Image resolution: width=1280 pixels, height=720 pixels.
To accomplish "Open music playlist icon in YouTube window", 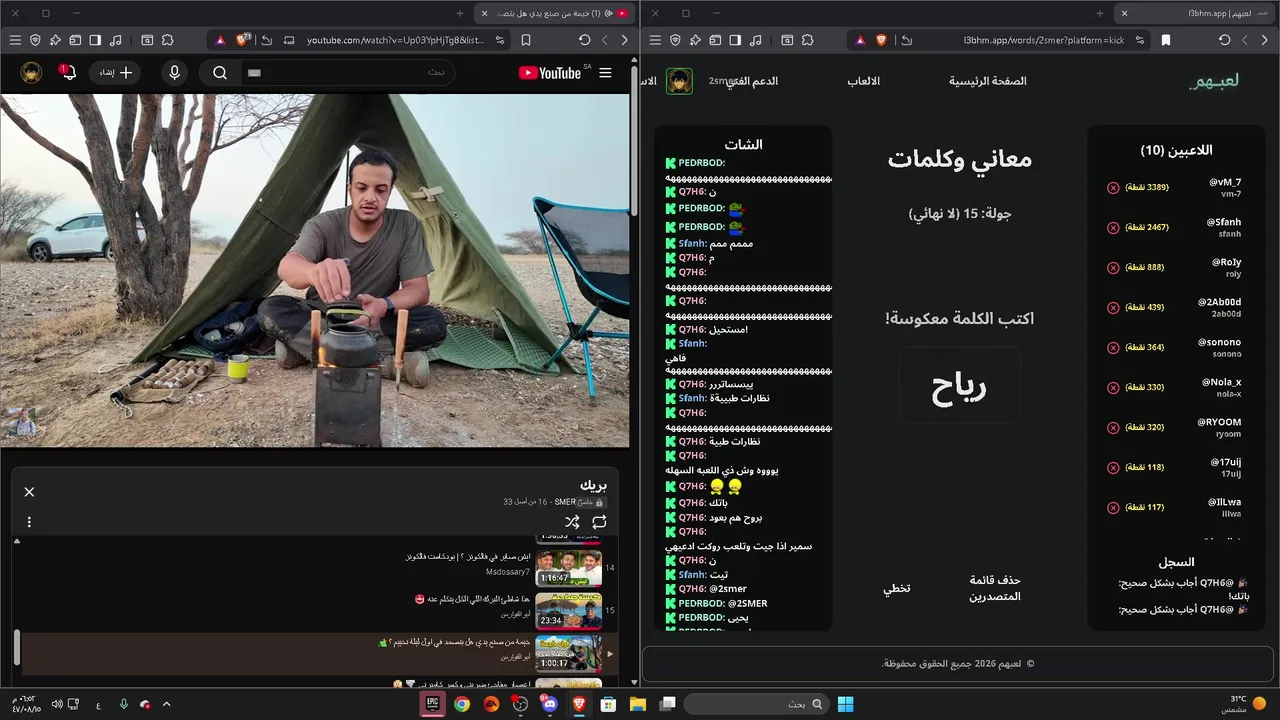I will (116, 40).
